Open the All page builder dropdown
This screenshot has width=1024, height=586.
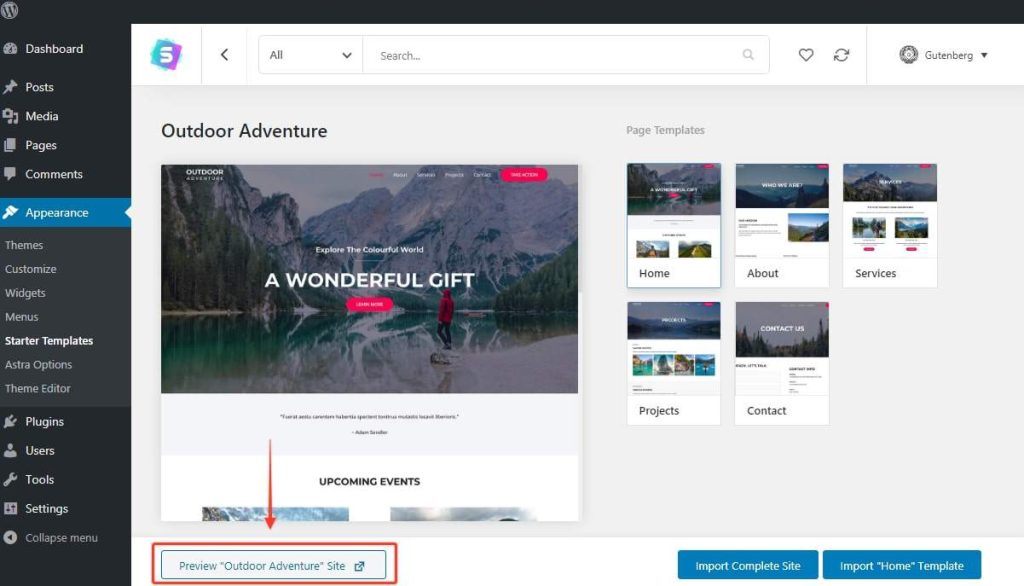tap(309, 55)
